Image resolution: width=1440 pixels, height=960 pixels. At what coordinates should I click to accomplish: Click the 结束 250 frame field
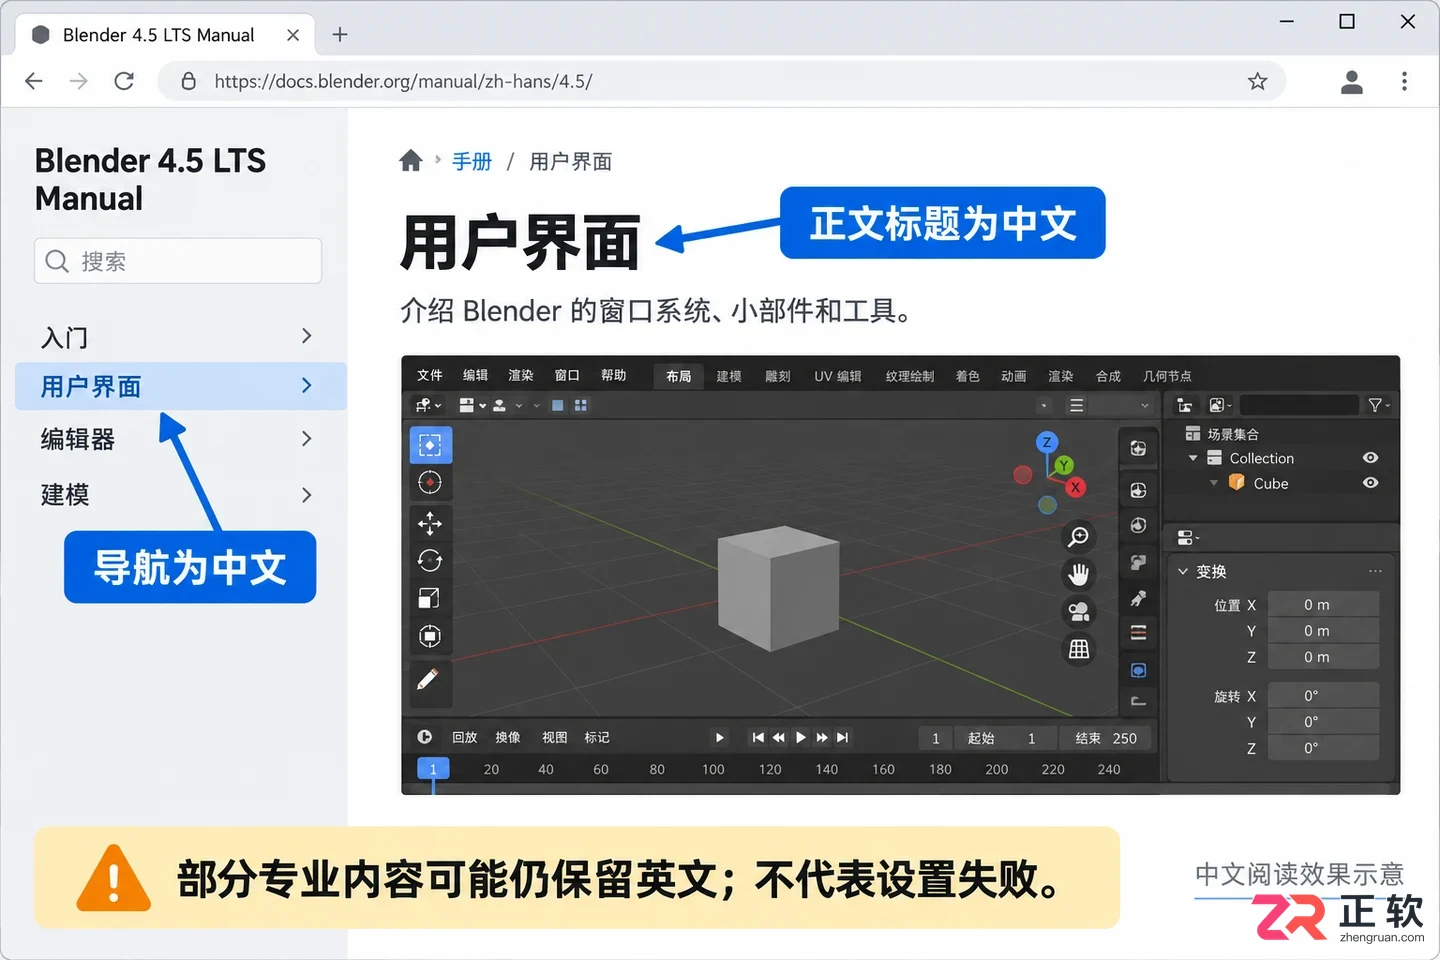pyautogui.click(x=1106, y=738)
